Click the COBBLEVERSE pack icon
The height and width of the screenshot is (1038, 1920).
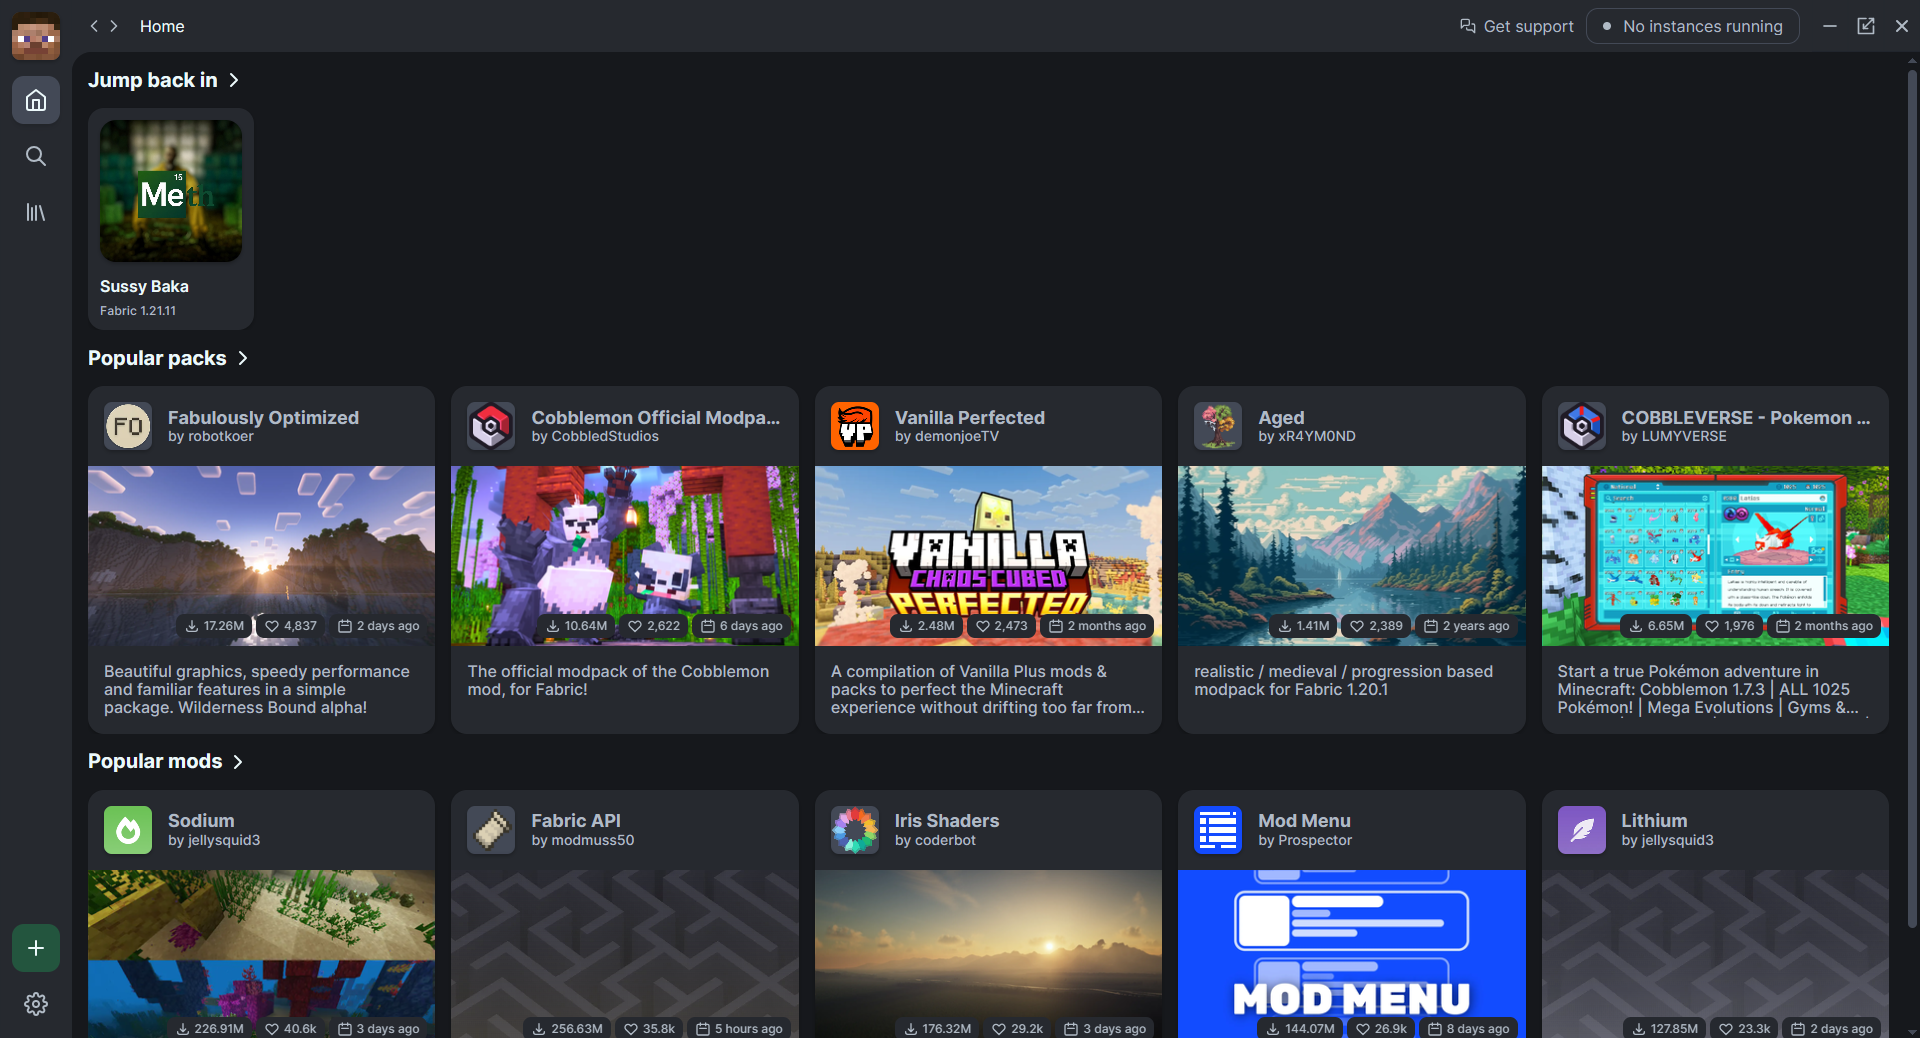(1582, 426)
